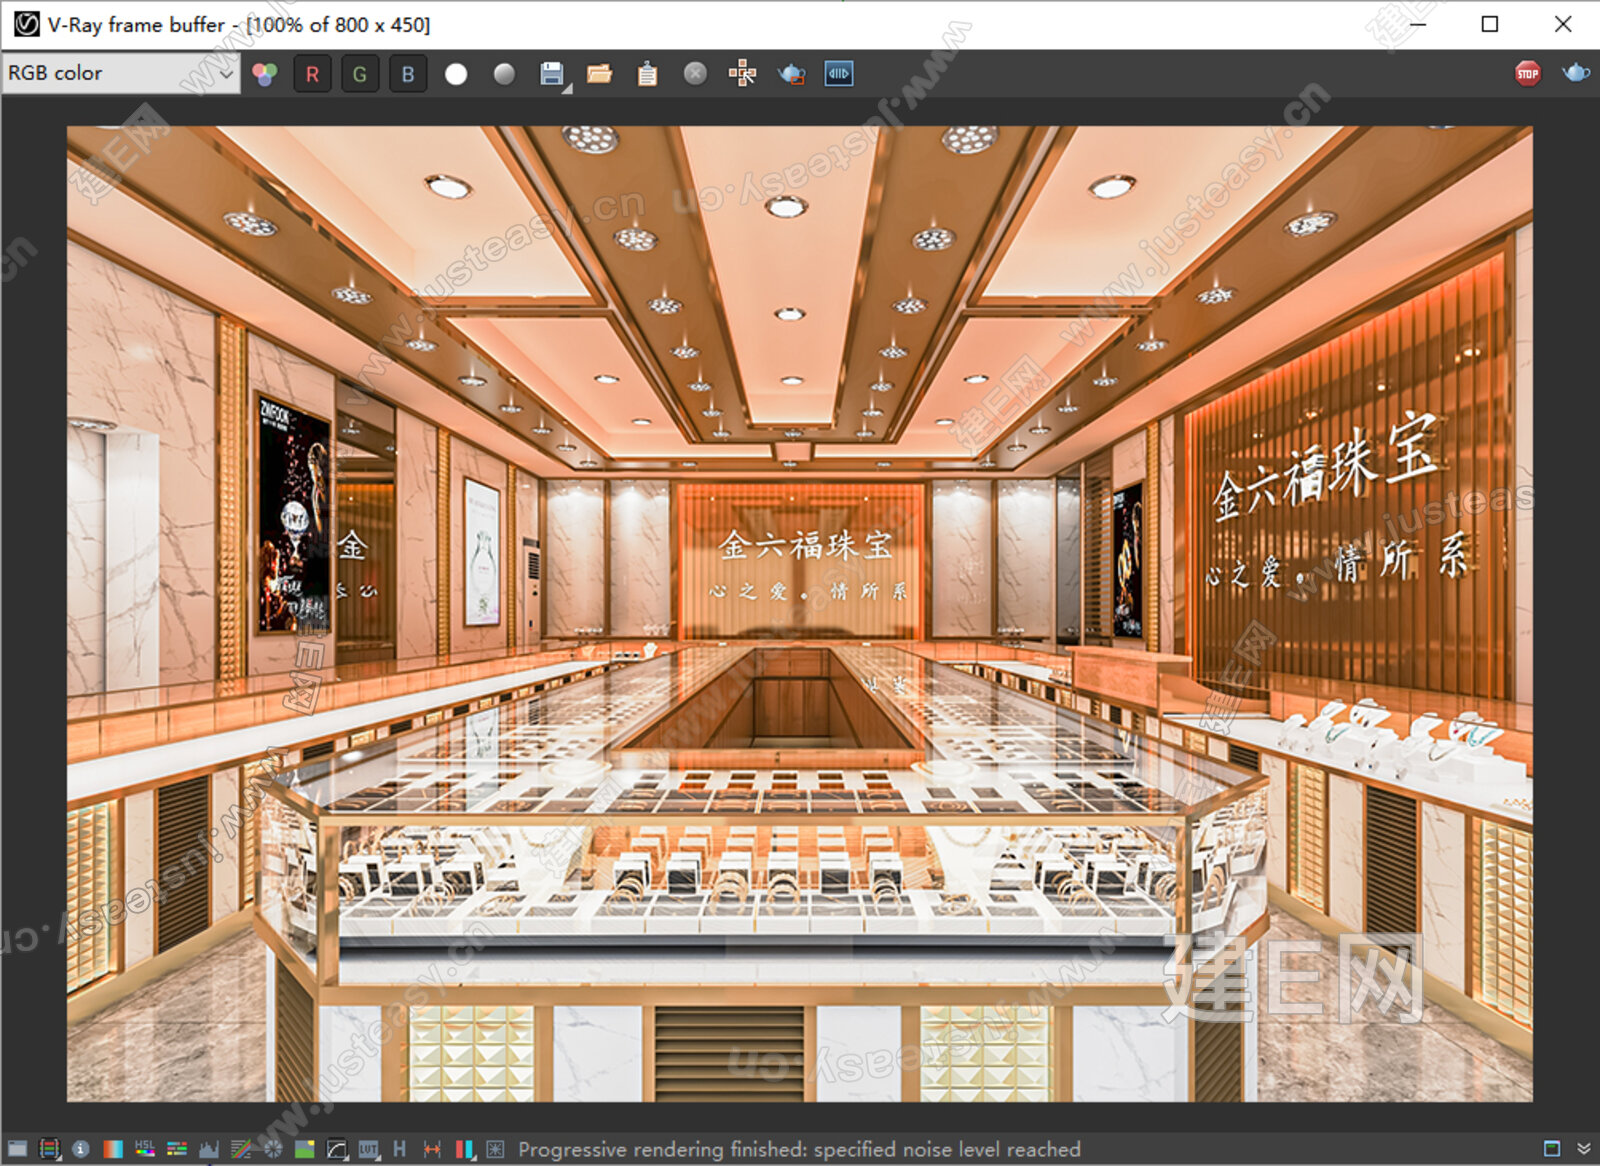This screenshot has height=1166, width=1600.
Task: Use the LUT correction icon
Action: tap(369, 1149)
